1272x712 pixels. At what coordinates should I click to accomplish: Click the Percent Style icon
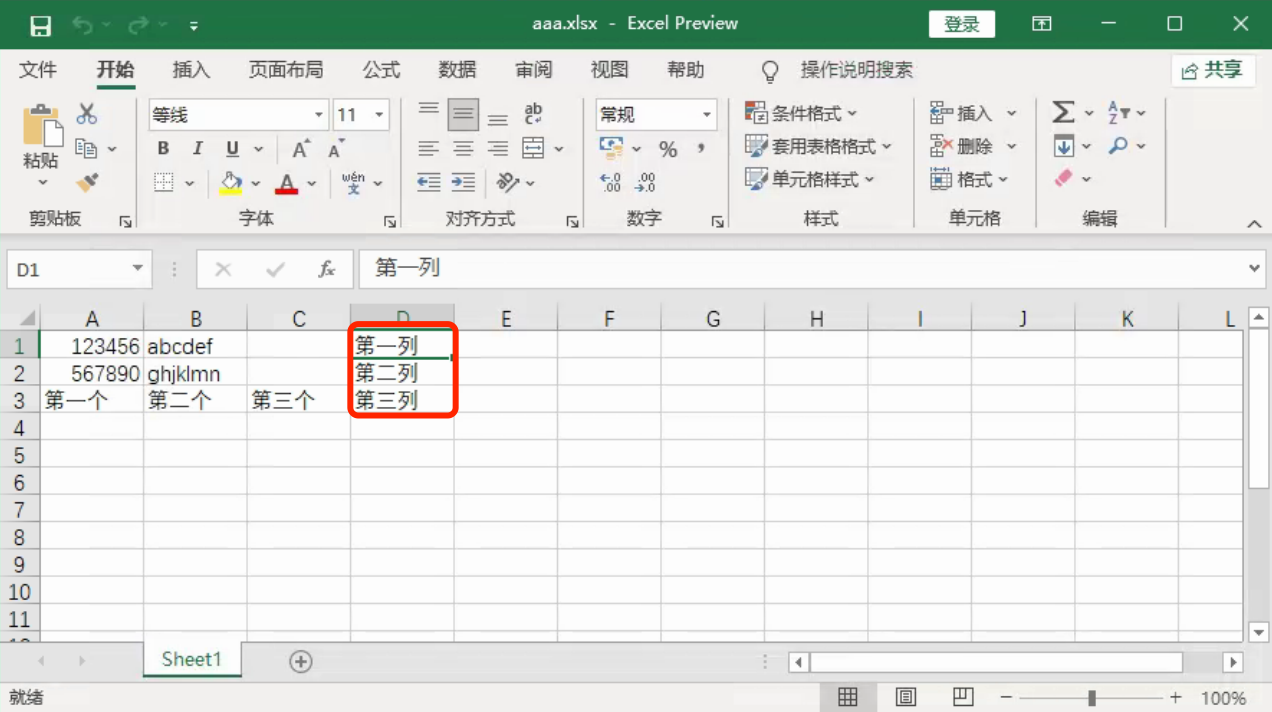click(668, 149)
